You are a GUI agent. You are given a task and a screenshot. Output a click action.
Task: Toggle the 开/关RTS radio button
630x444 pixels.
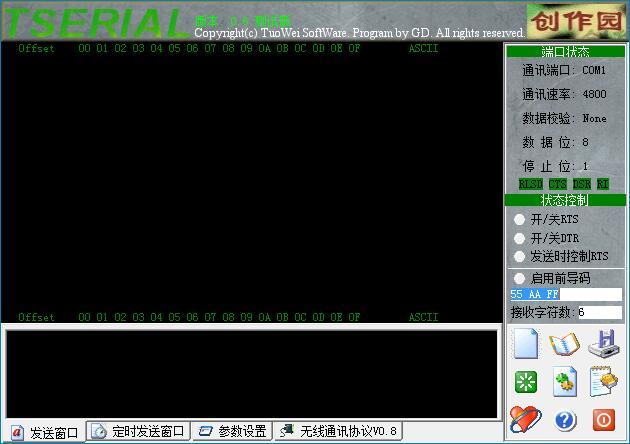click(519, 219)
